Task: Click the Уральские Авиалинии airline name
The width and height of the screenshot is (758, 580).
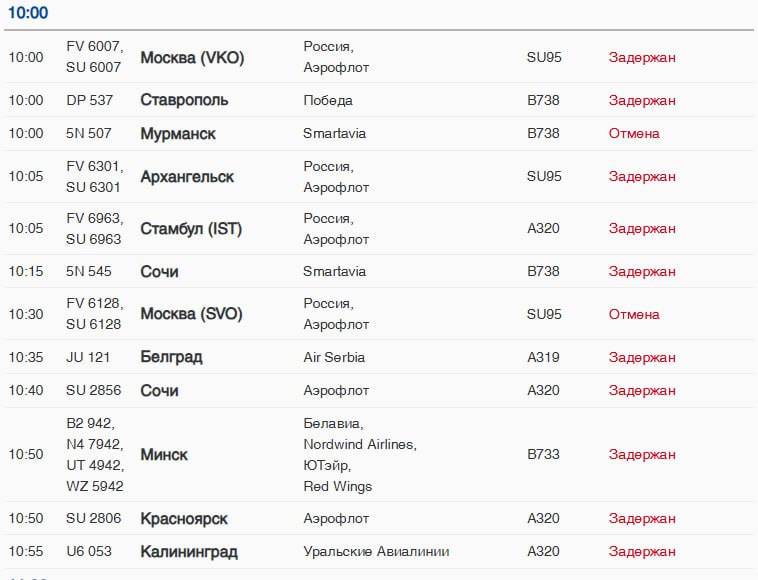Action: (376, 551)
